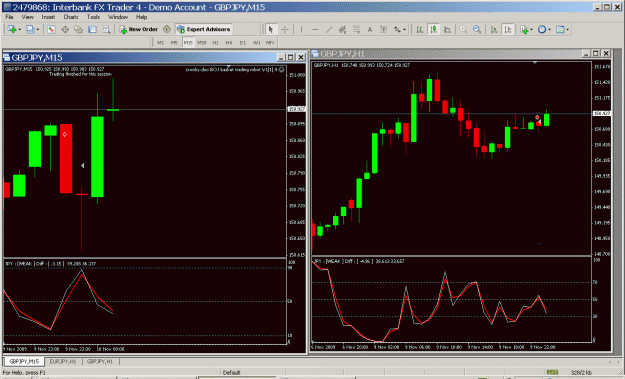Image resolution: width=625 pixels, height=379 pixels.
Task: Open the Market Watch window icon
Action: pyautogui.click(x=51, y=29)
